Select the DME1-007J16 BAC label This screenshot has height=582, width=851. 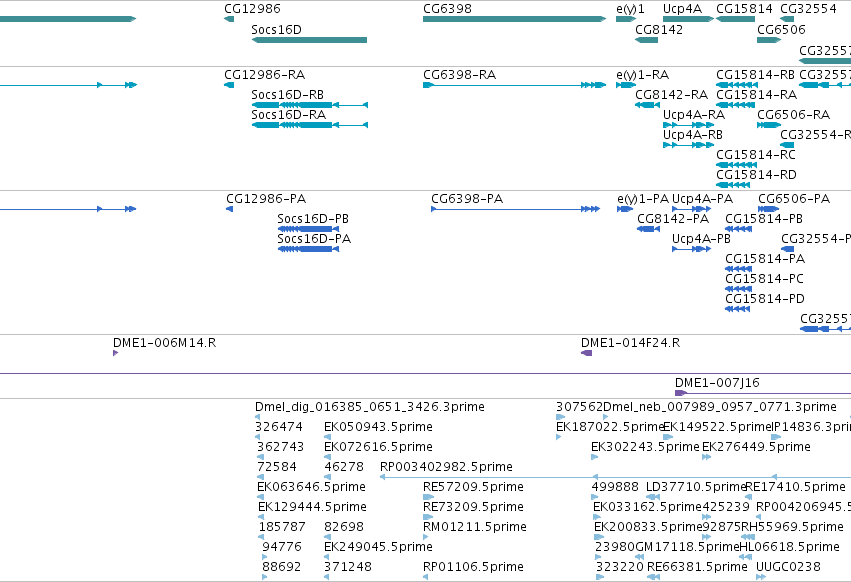[717, 383]
